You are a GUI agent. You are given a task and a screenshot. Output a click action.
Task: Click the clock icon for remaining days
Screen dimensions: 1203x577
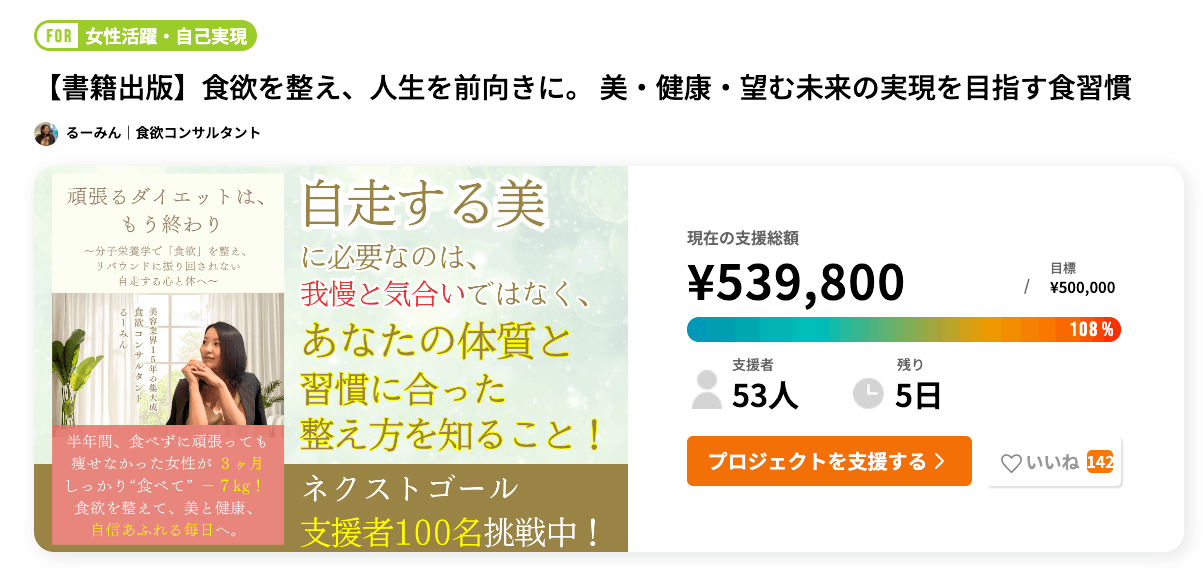pyautogui.click(x=867, y=392)
